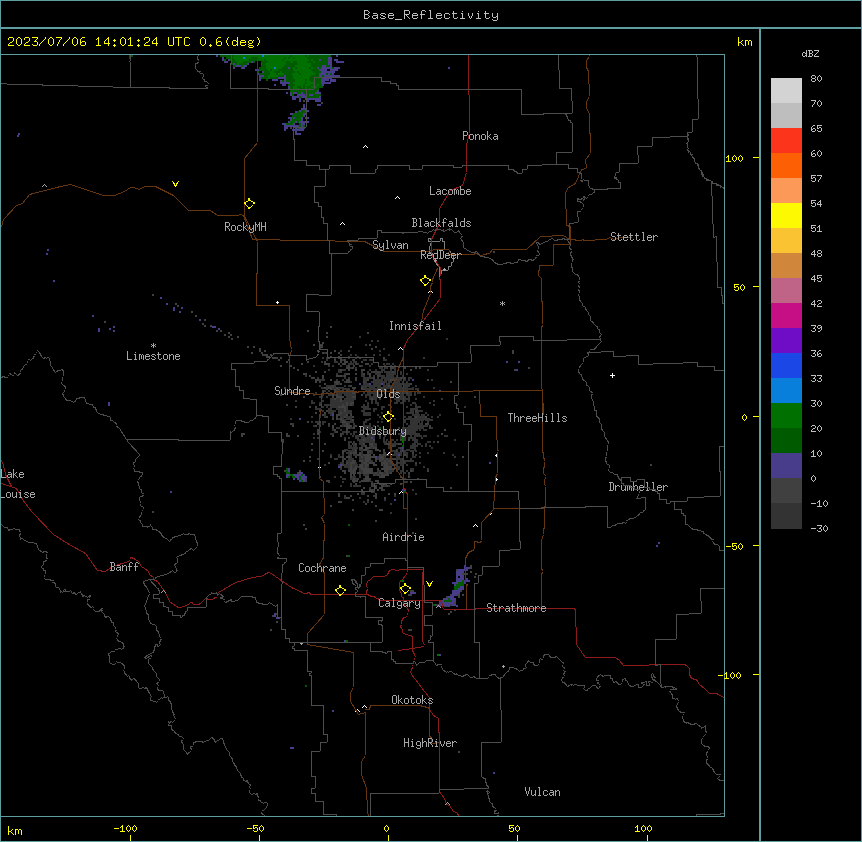Click the white plus marker west of Drumheller
The width and height of the screenshot is (862, 842).
click(x=612, y=375)
